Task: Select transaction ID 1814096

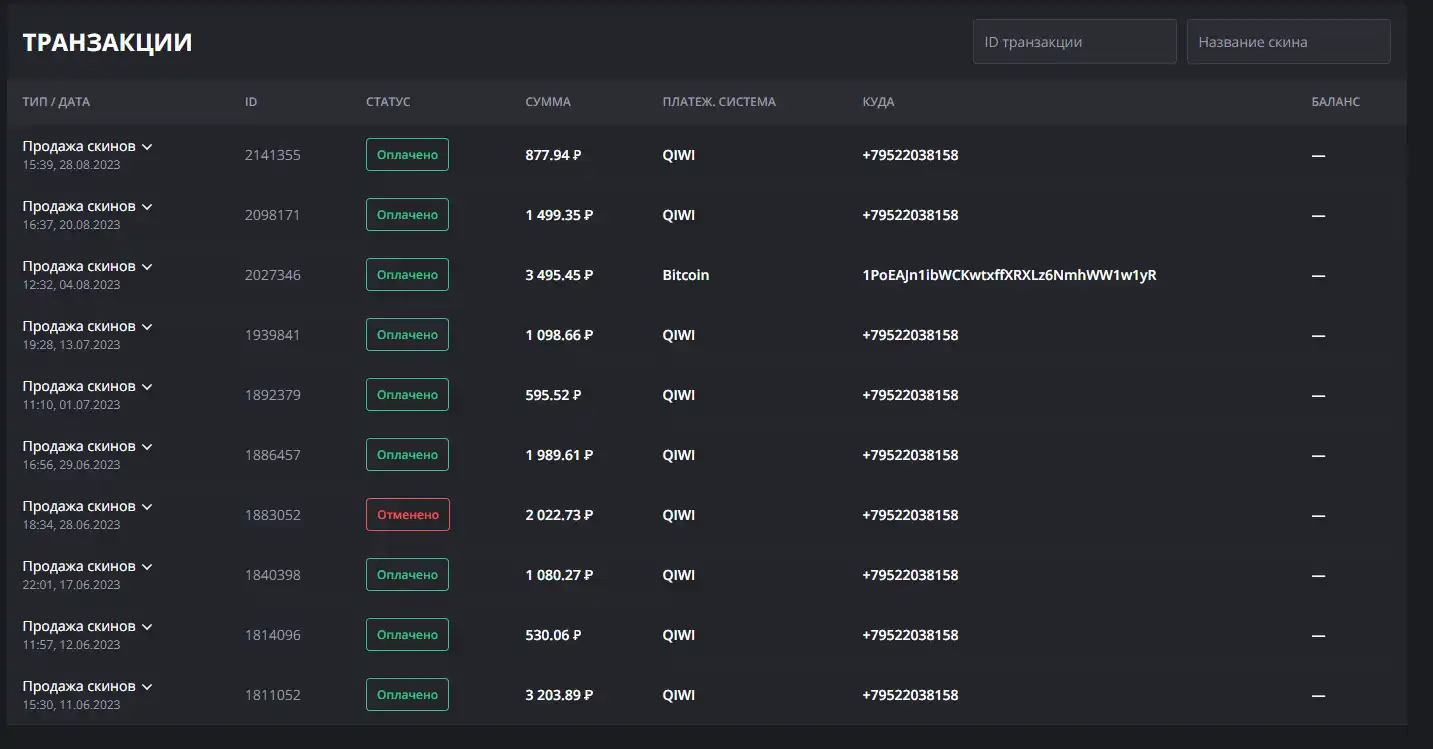Action: point(272,635)
